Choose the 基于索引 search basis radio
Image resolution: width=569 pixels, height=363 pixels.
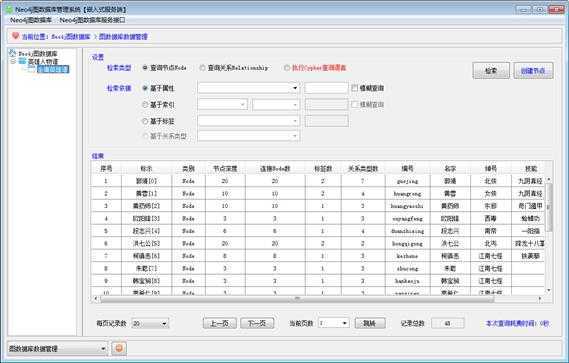[x=145, y=105]
